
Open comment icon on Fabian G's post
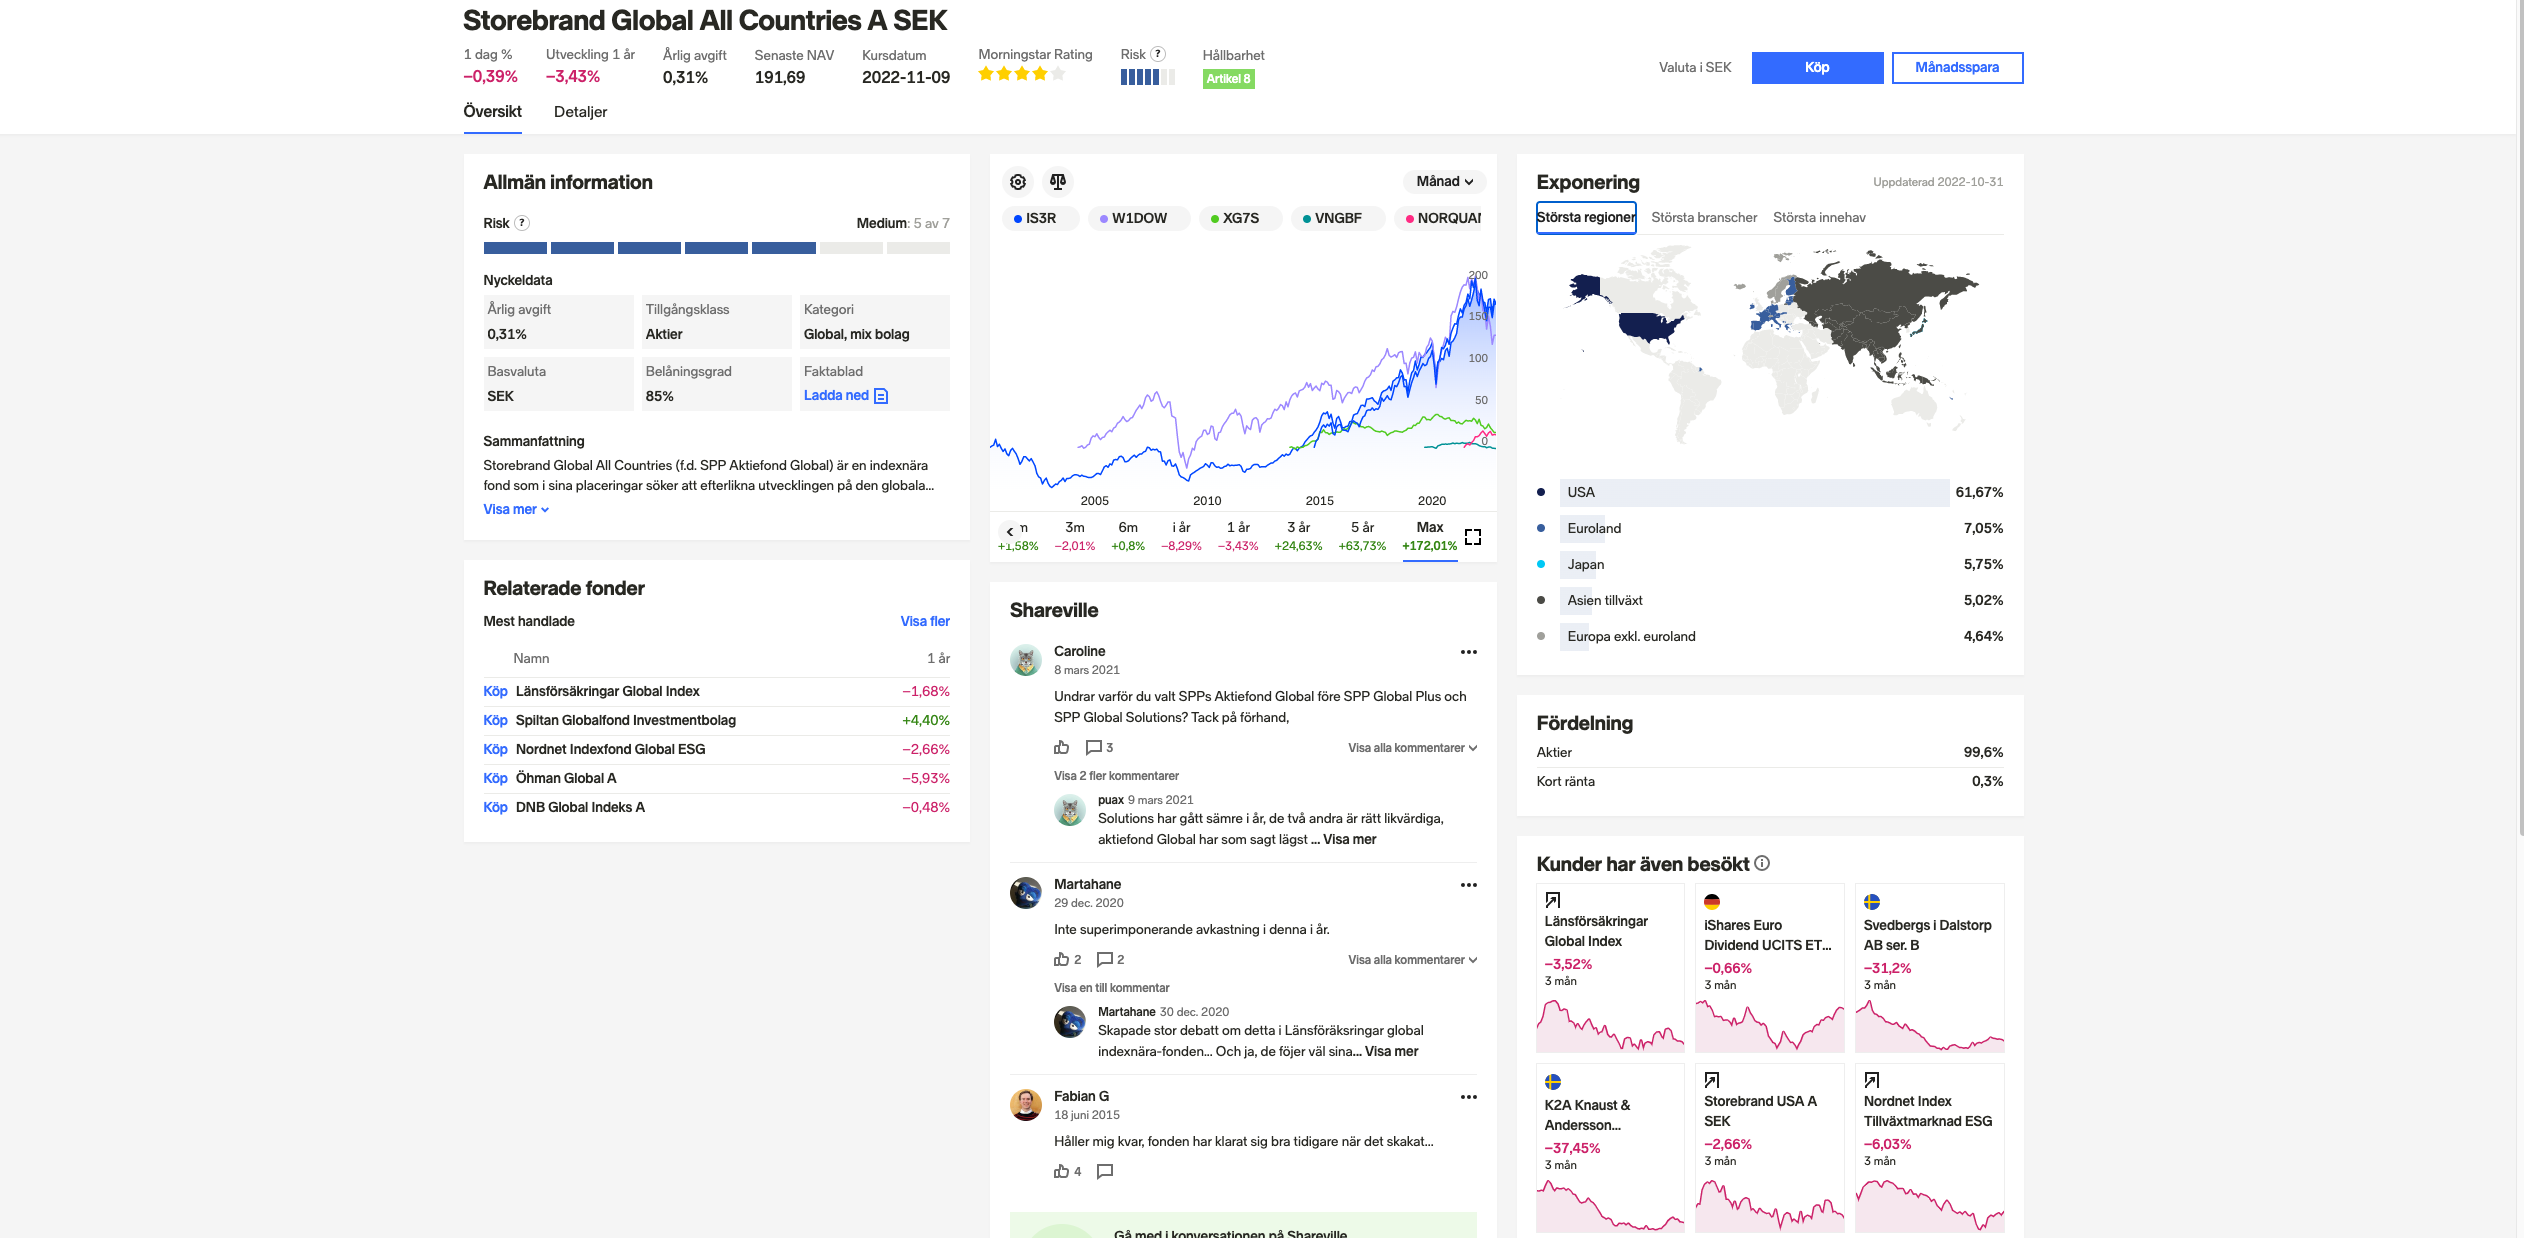click(1105, 1171)
